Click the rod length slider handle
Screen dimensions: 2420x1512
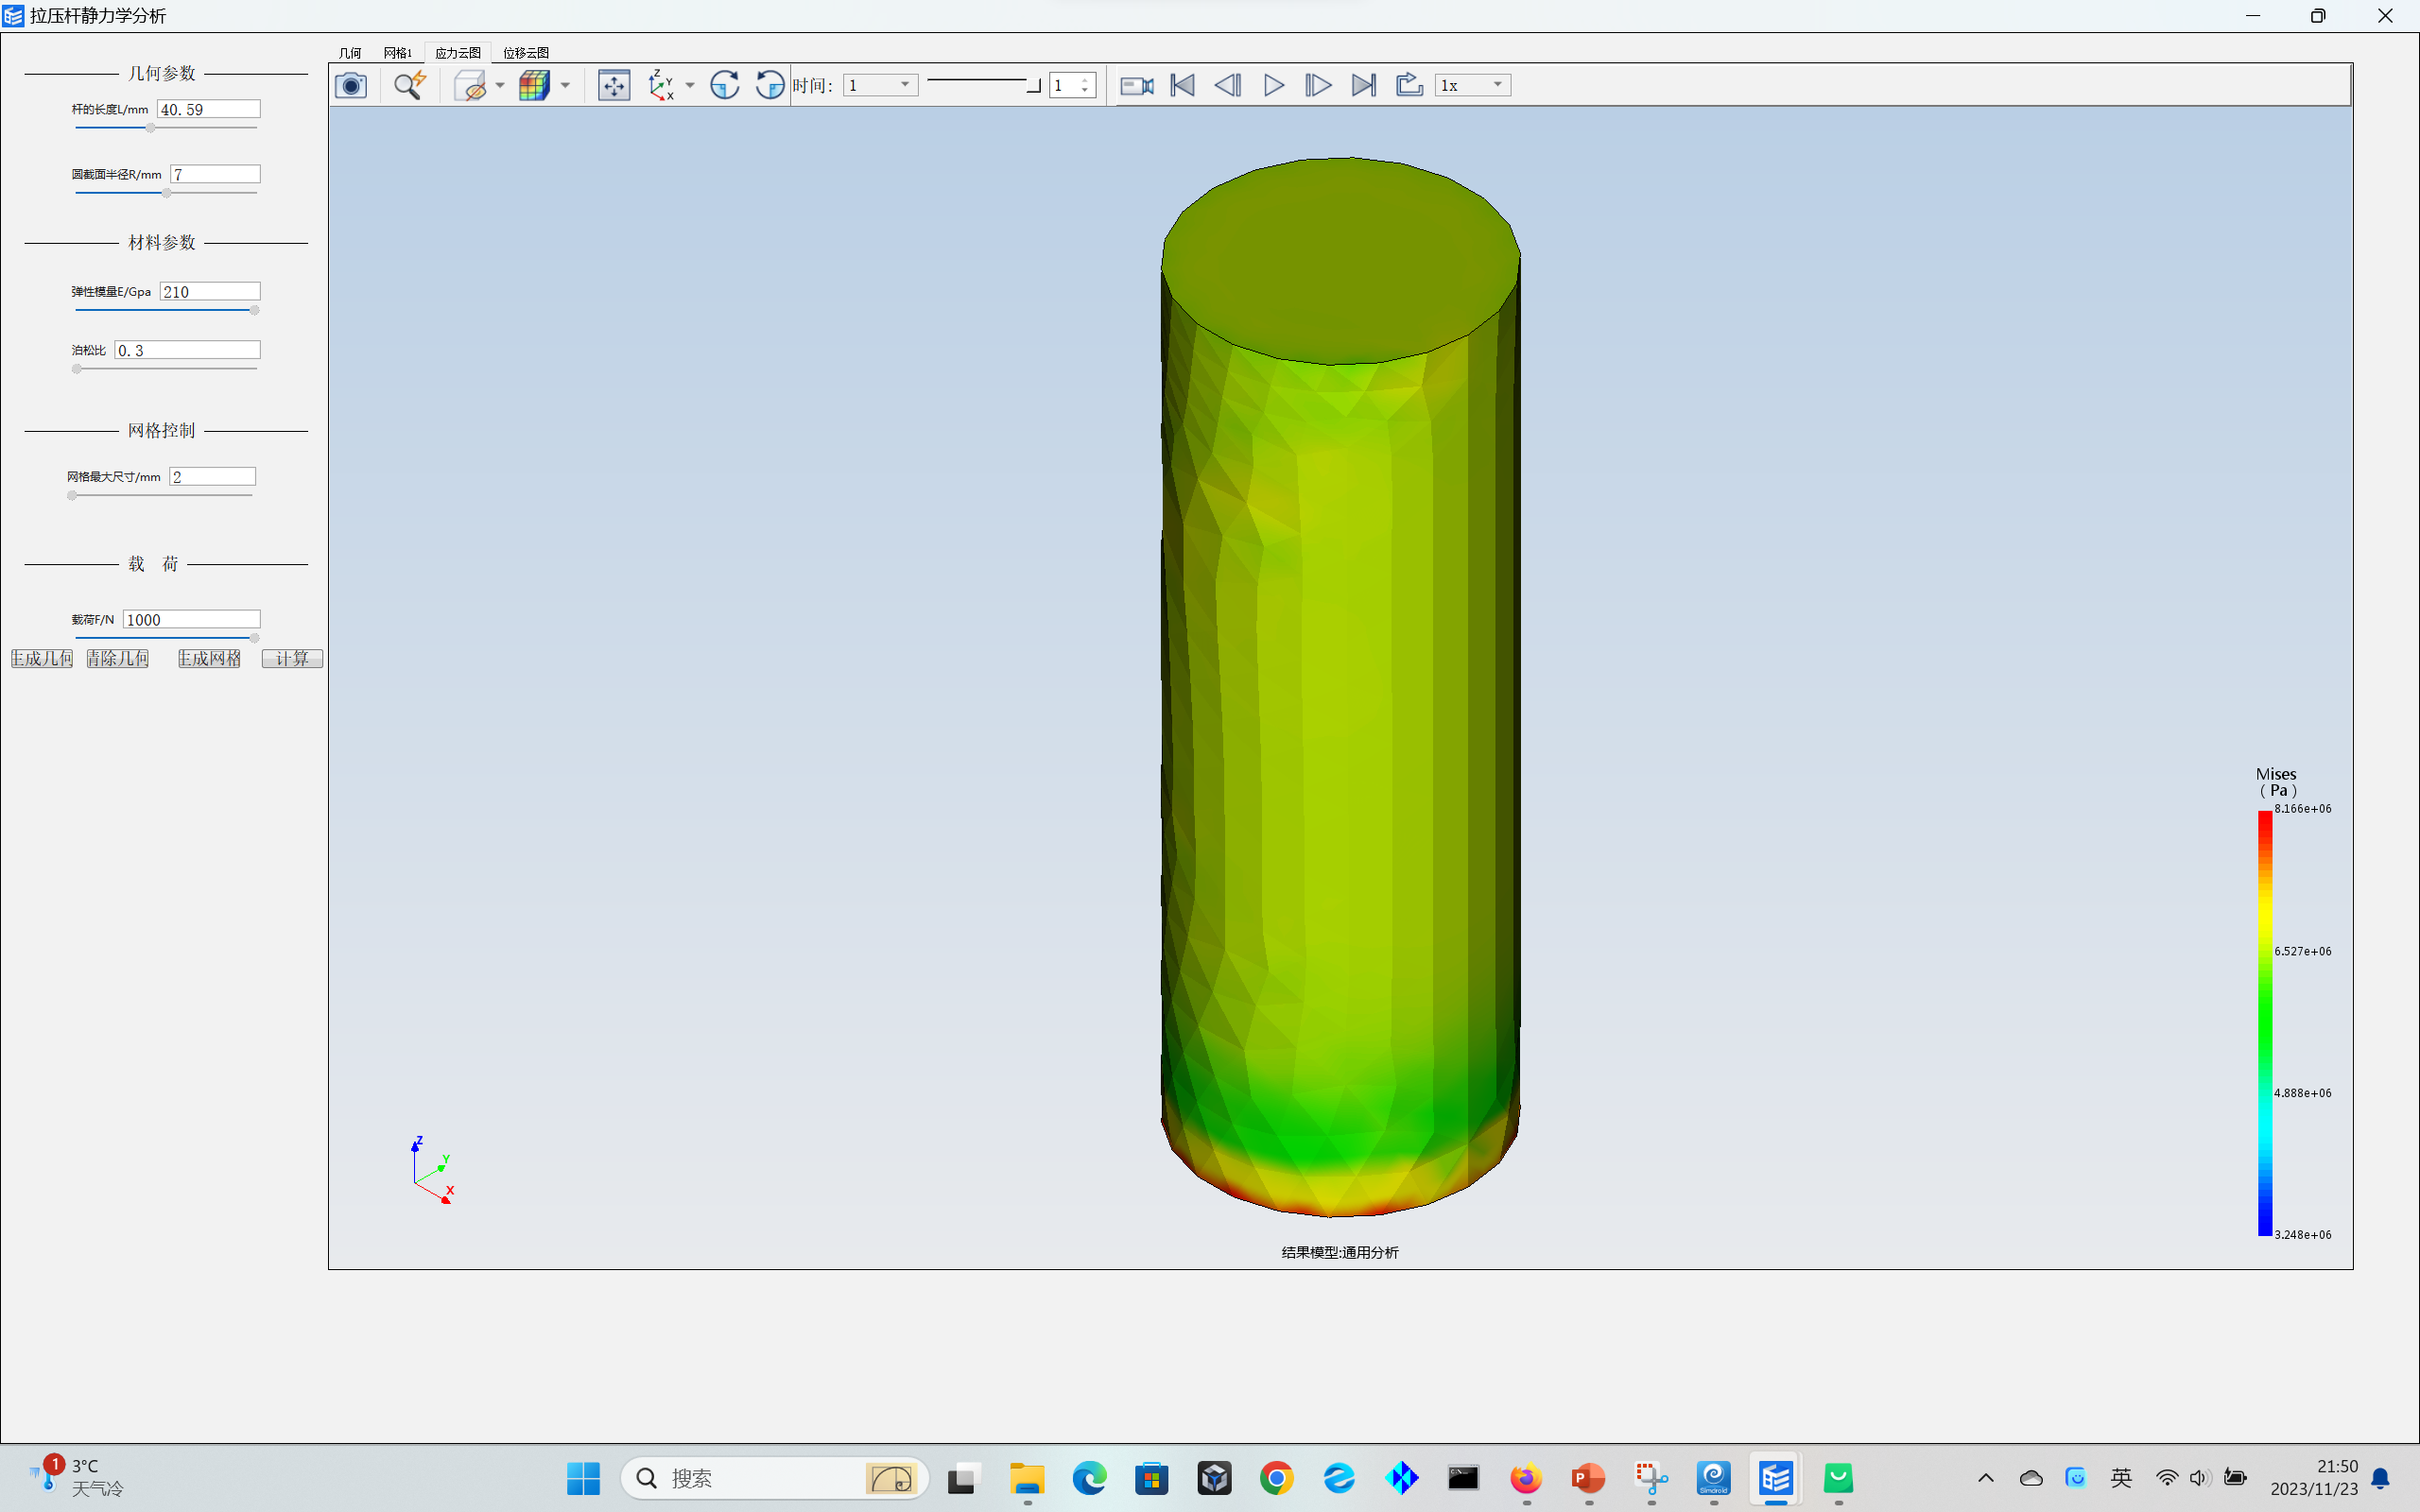150,128
